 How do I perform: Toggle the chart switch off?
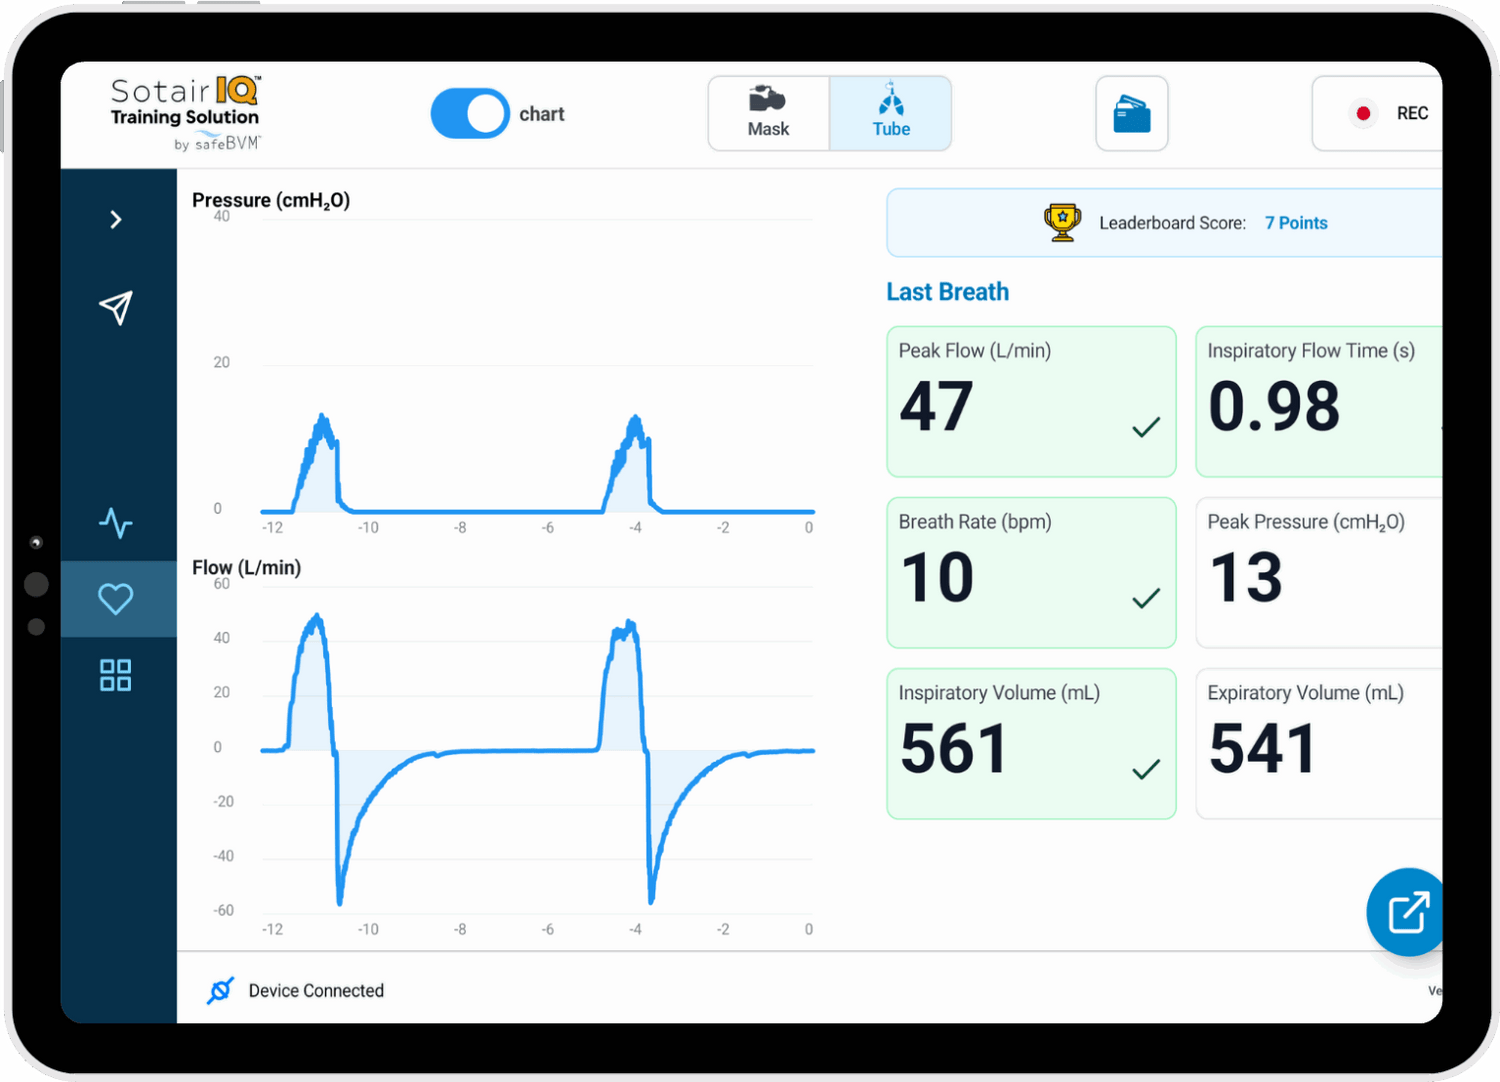(470, 114)
